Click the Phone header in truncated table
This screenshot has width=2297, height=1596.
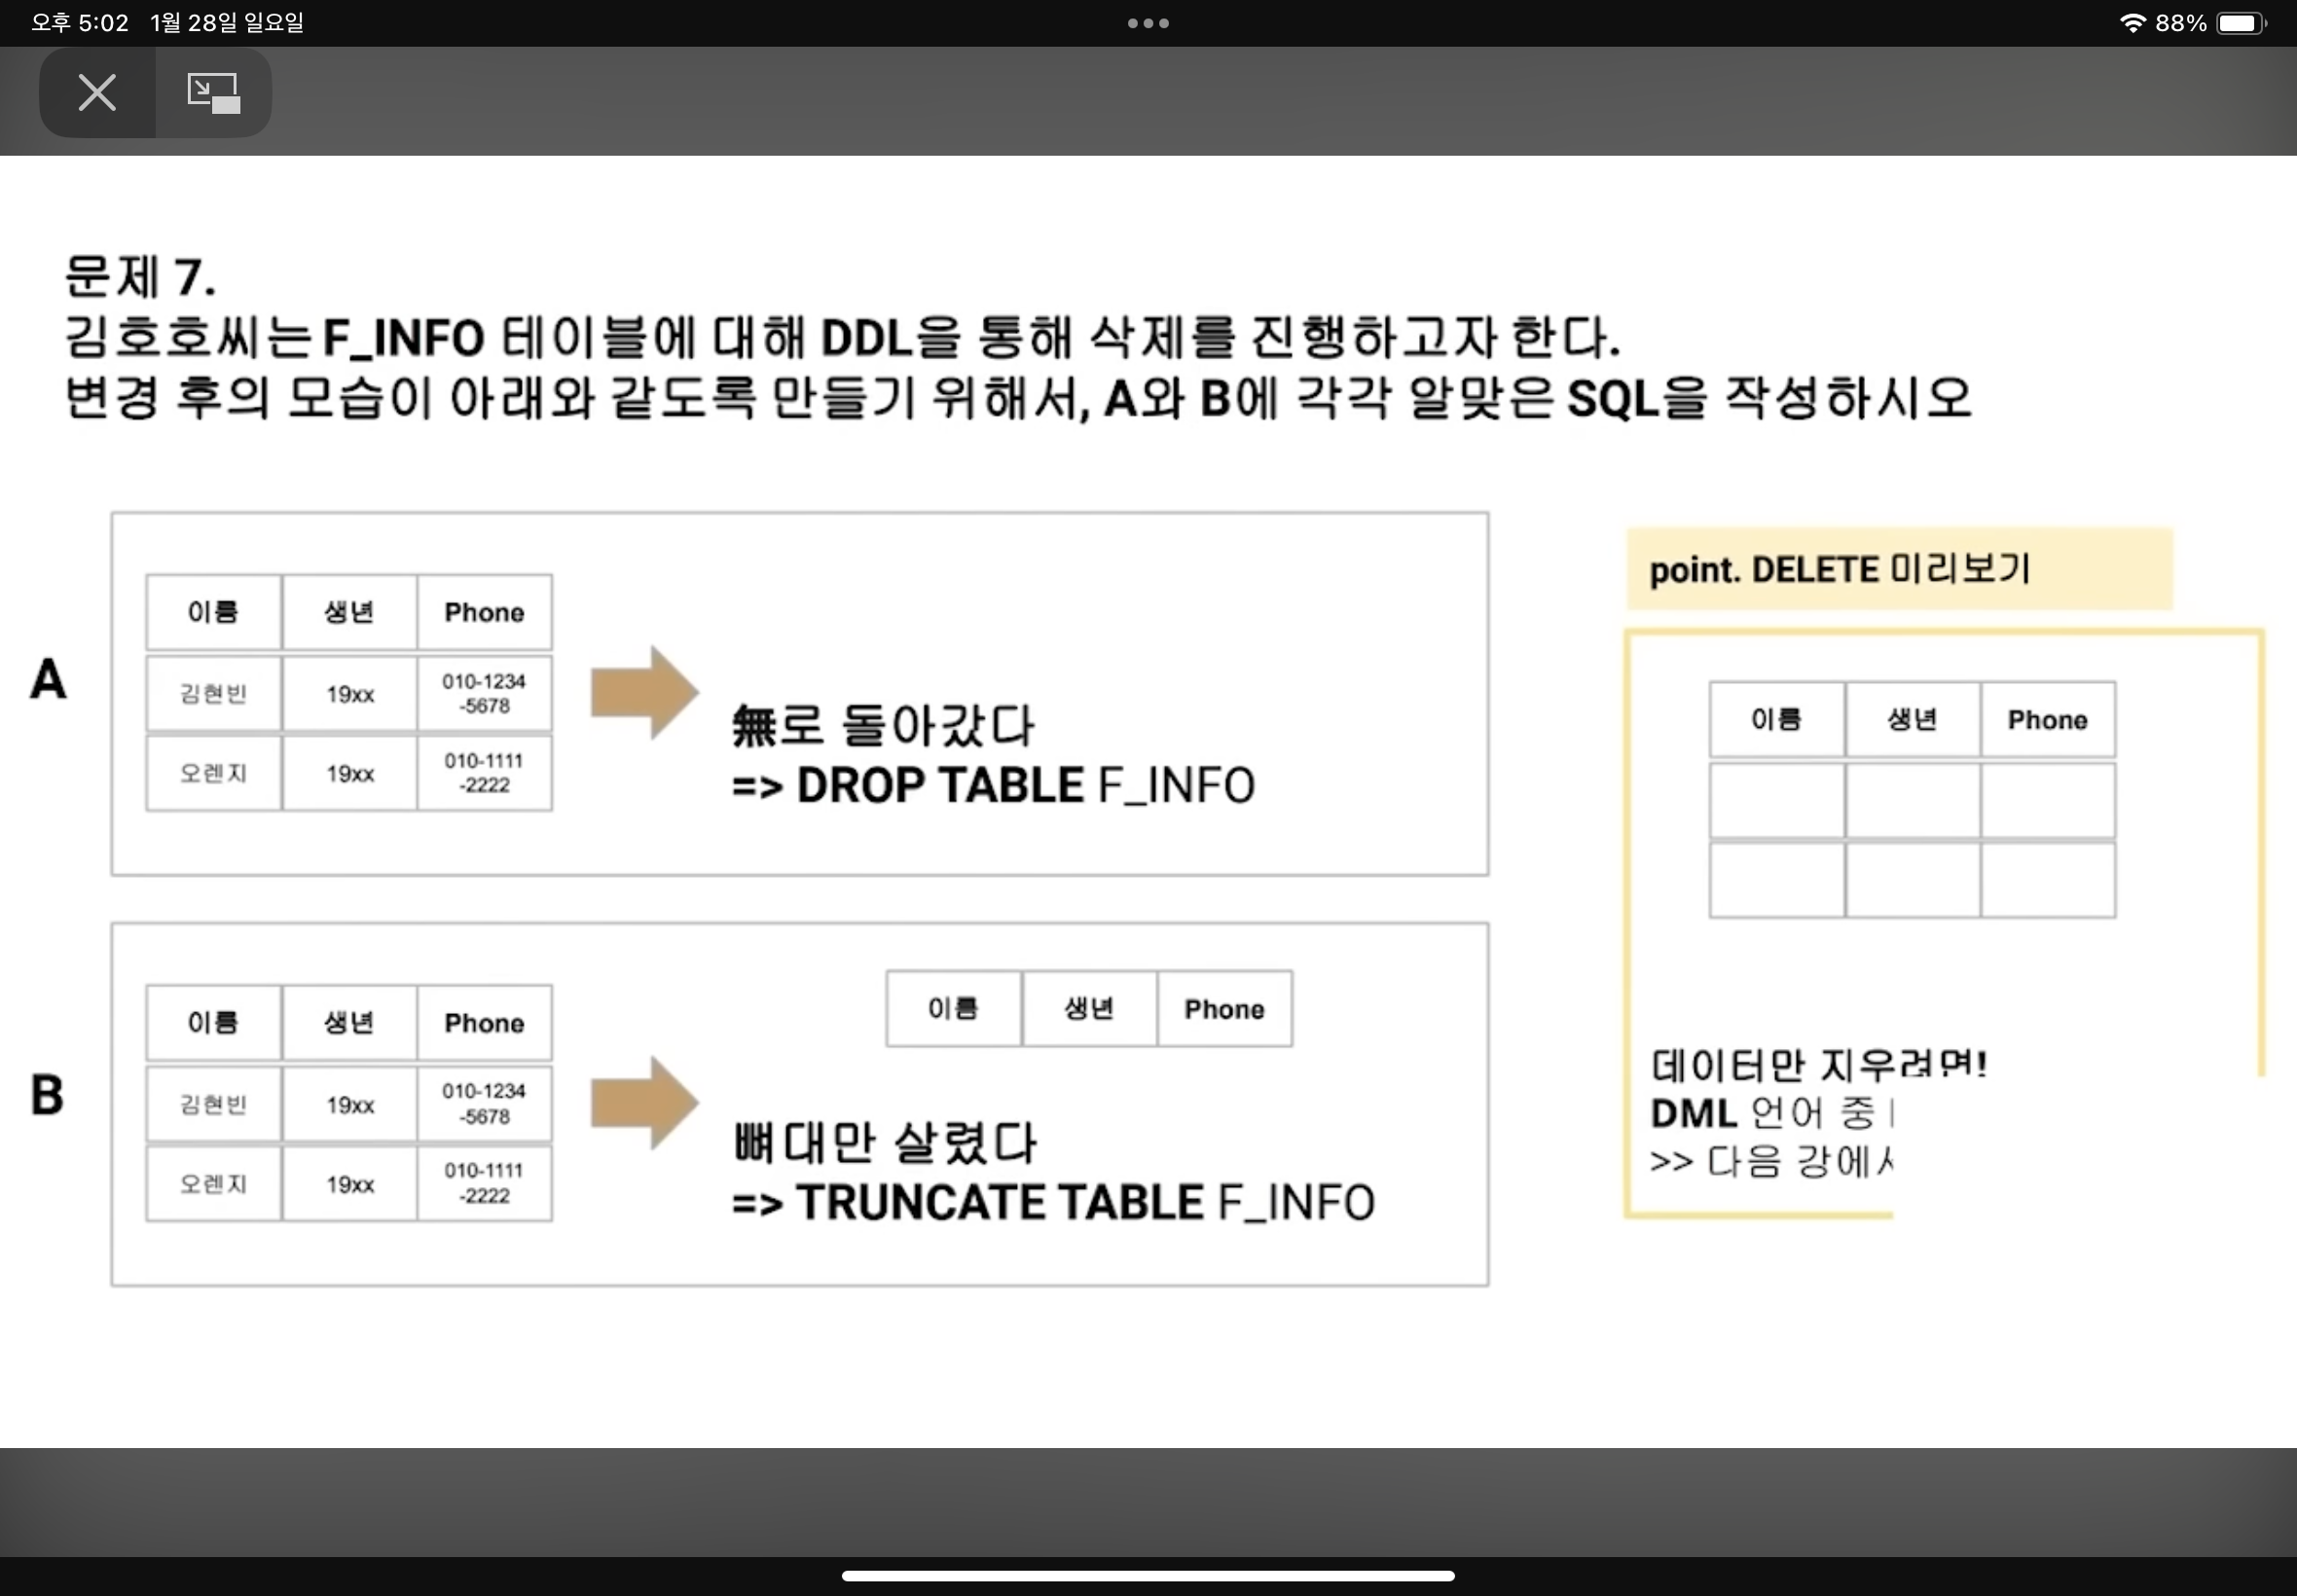pyautogui.click(x=1224, y=1009)
